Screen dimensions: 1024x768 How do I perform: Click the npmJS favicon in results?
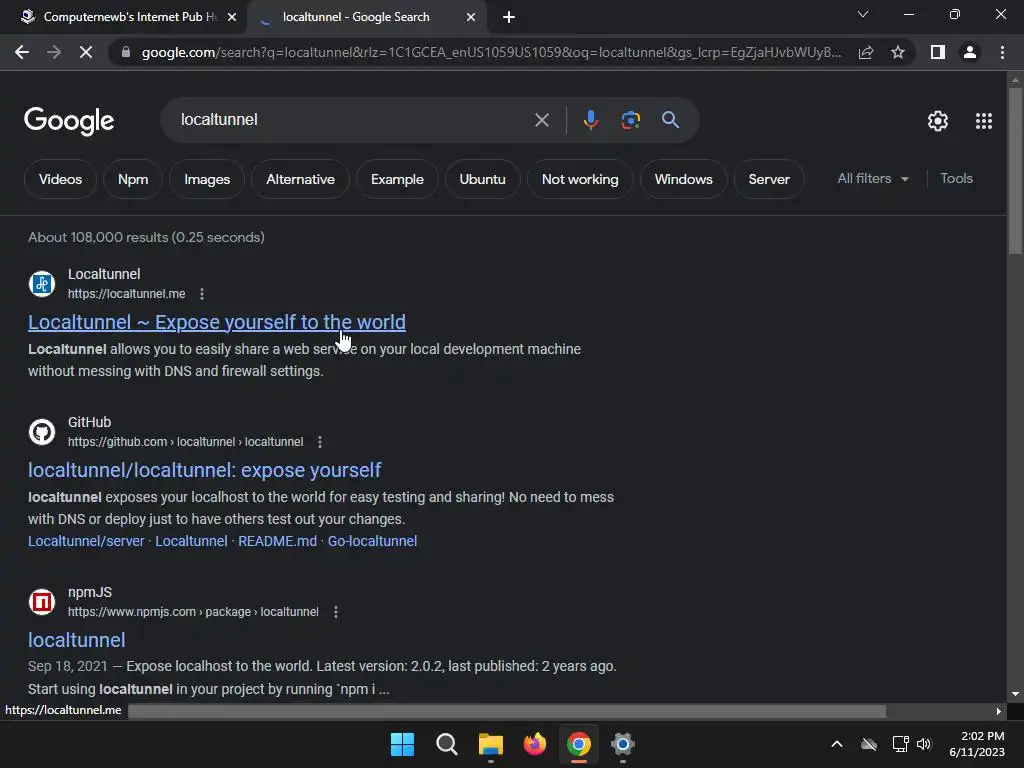42,602
